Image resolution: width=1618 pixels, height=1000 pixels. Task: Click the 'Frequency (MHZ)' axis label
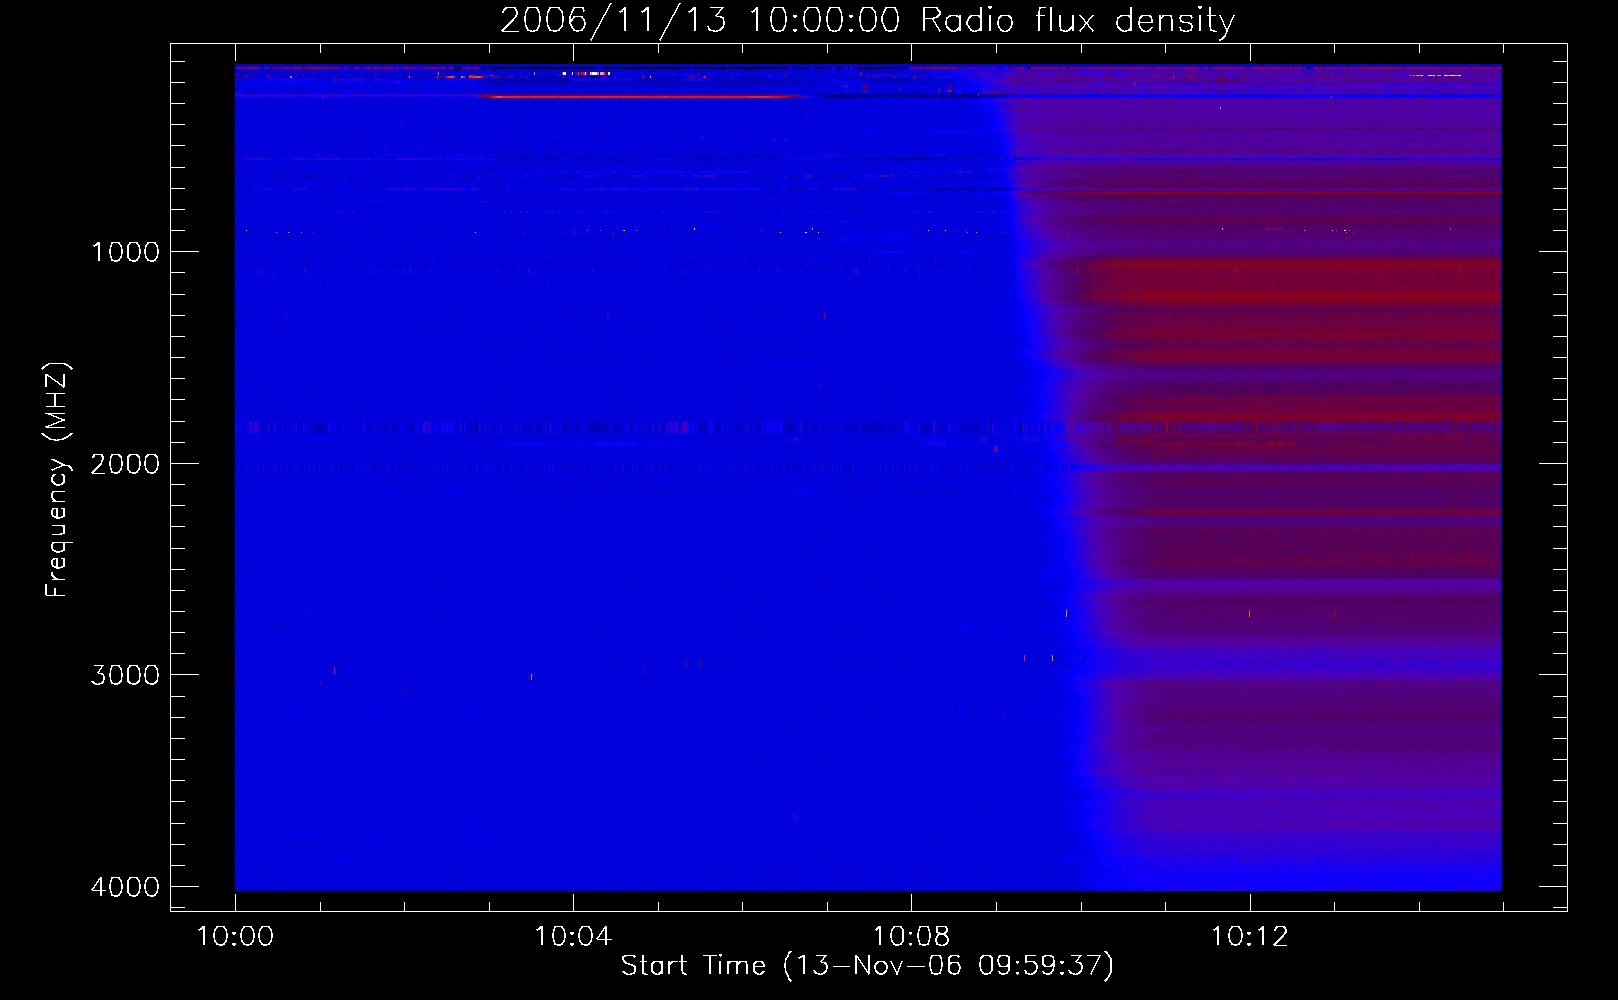click(x=58, y=480)
